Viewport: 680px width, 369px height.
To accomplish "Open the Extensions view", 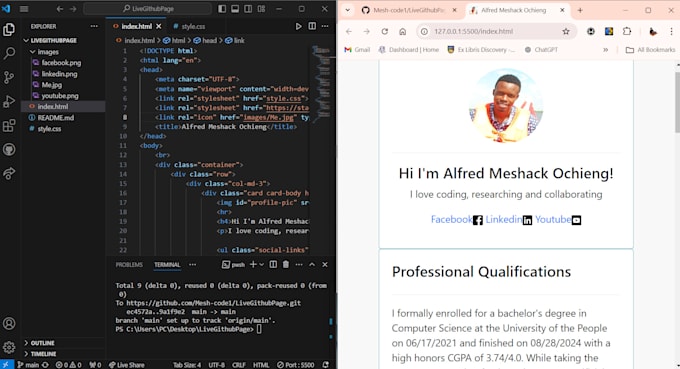I will pyautogui.click(x=9, y=126).
